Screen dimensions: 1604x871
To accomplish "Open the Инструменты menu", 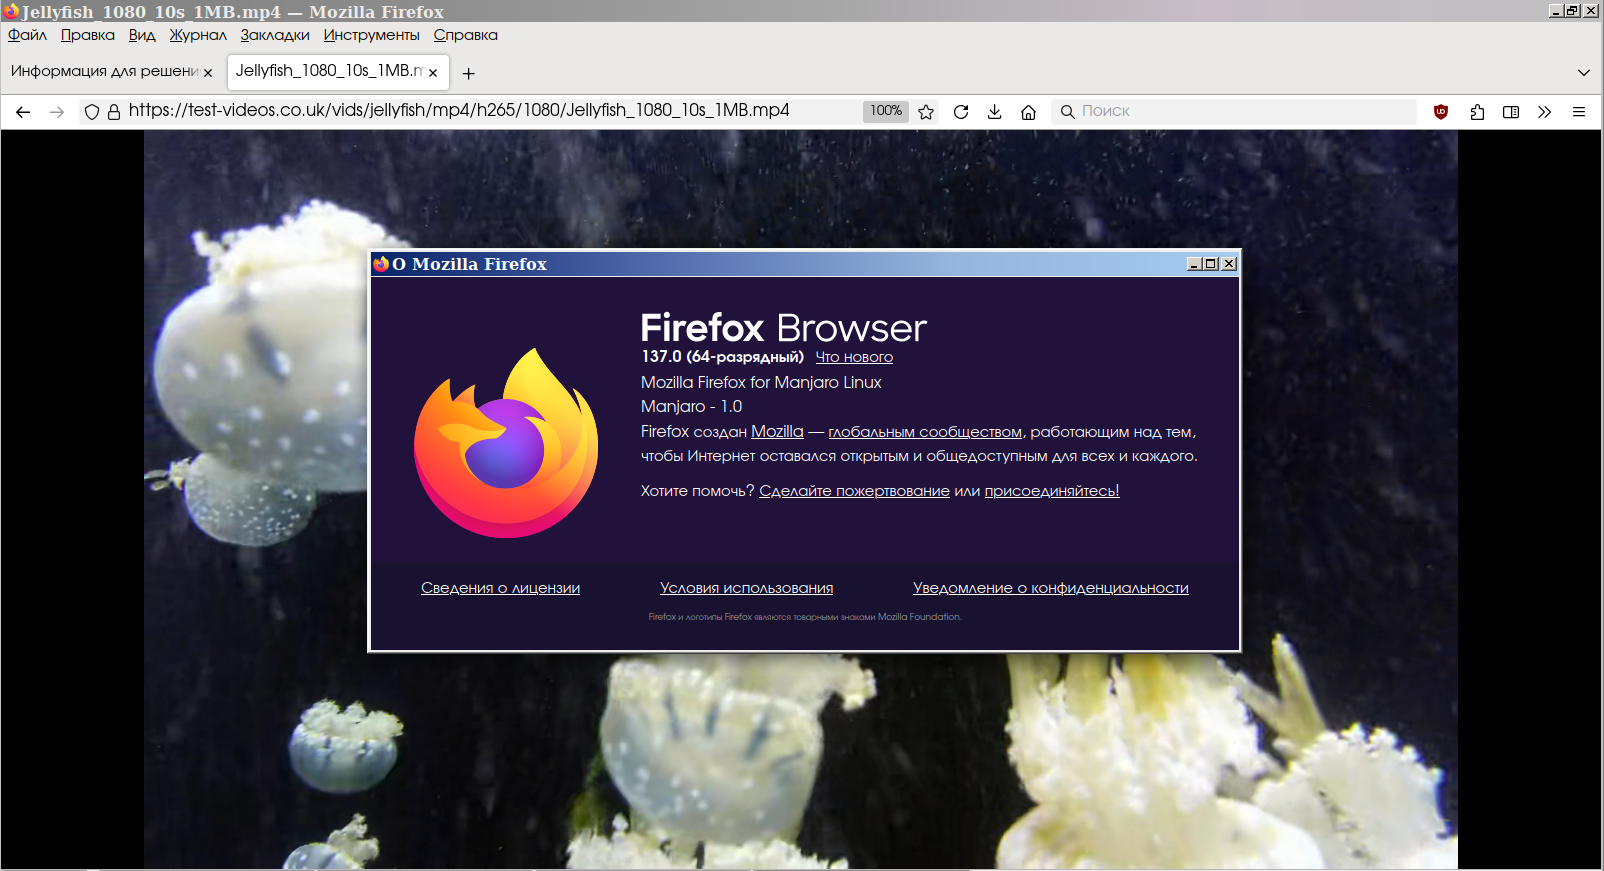I will (x=372, y=35).
